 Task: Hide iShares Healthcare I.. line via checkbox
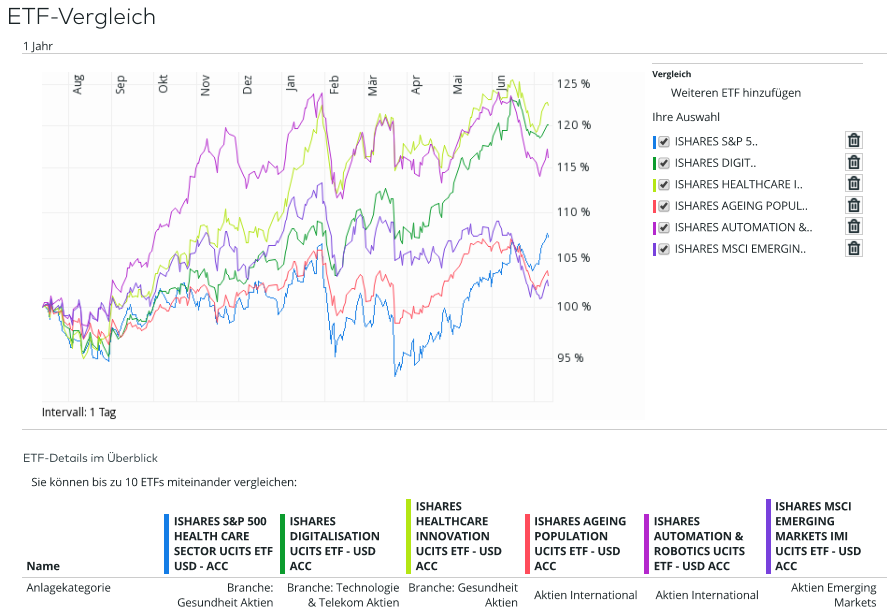(x=664, y=184)
